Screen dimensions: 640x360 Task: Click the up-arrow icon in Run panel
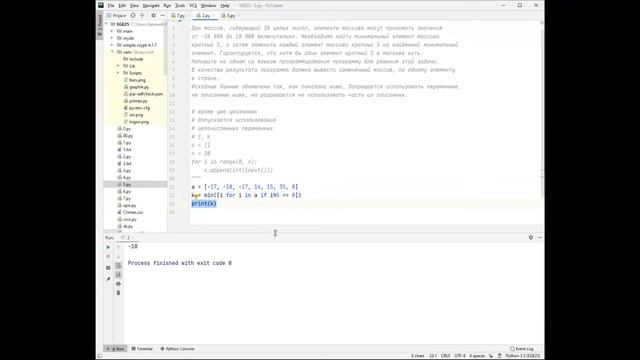(118, 247)
